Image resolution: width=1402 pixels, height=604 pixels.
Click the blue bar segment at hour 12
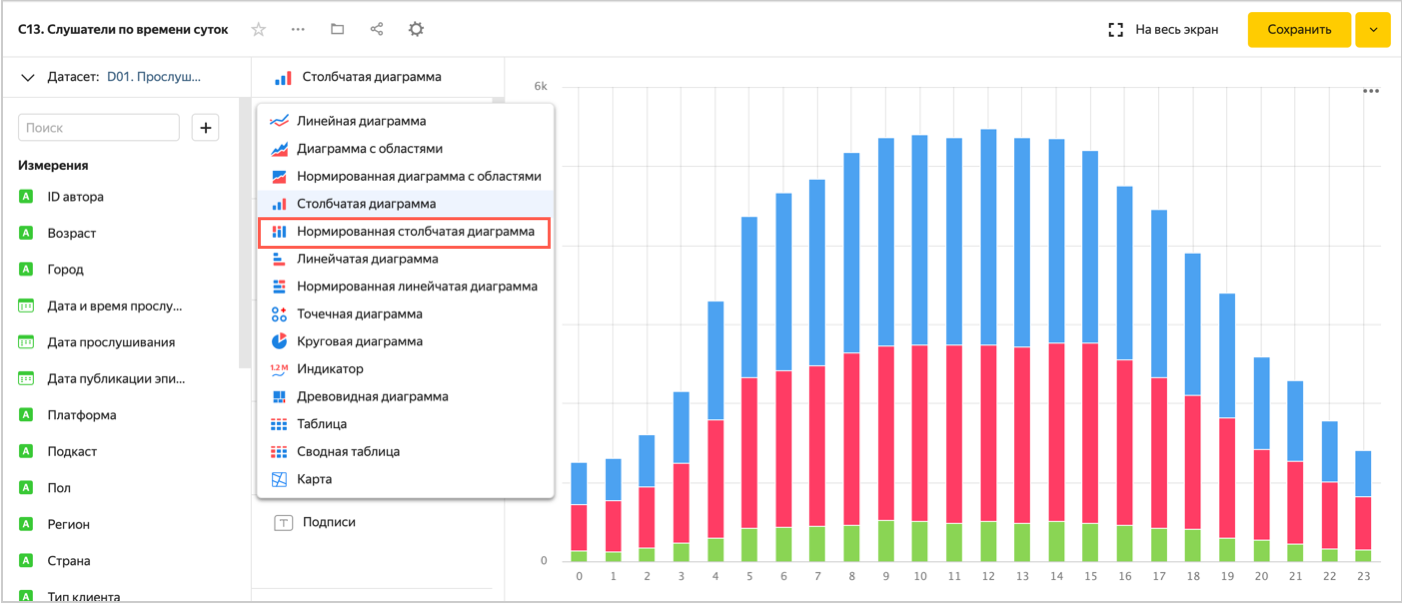pyautogui.click(x=988, y=237)
